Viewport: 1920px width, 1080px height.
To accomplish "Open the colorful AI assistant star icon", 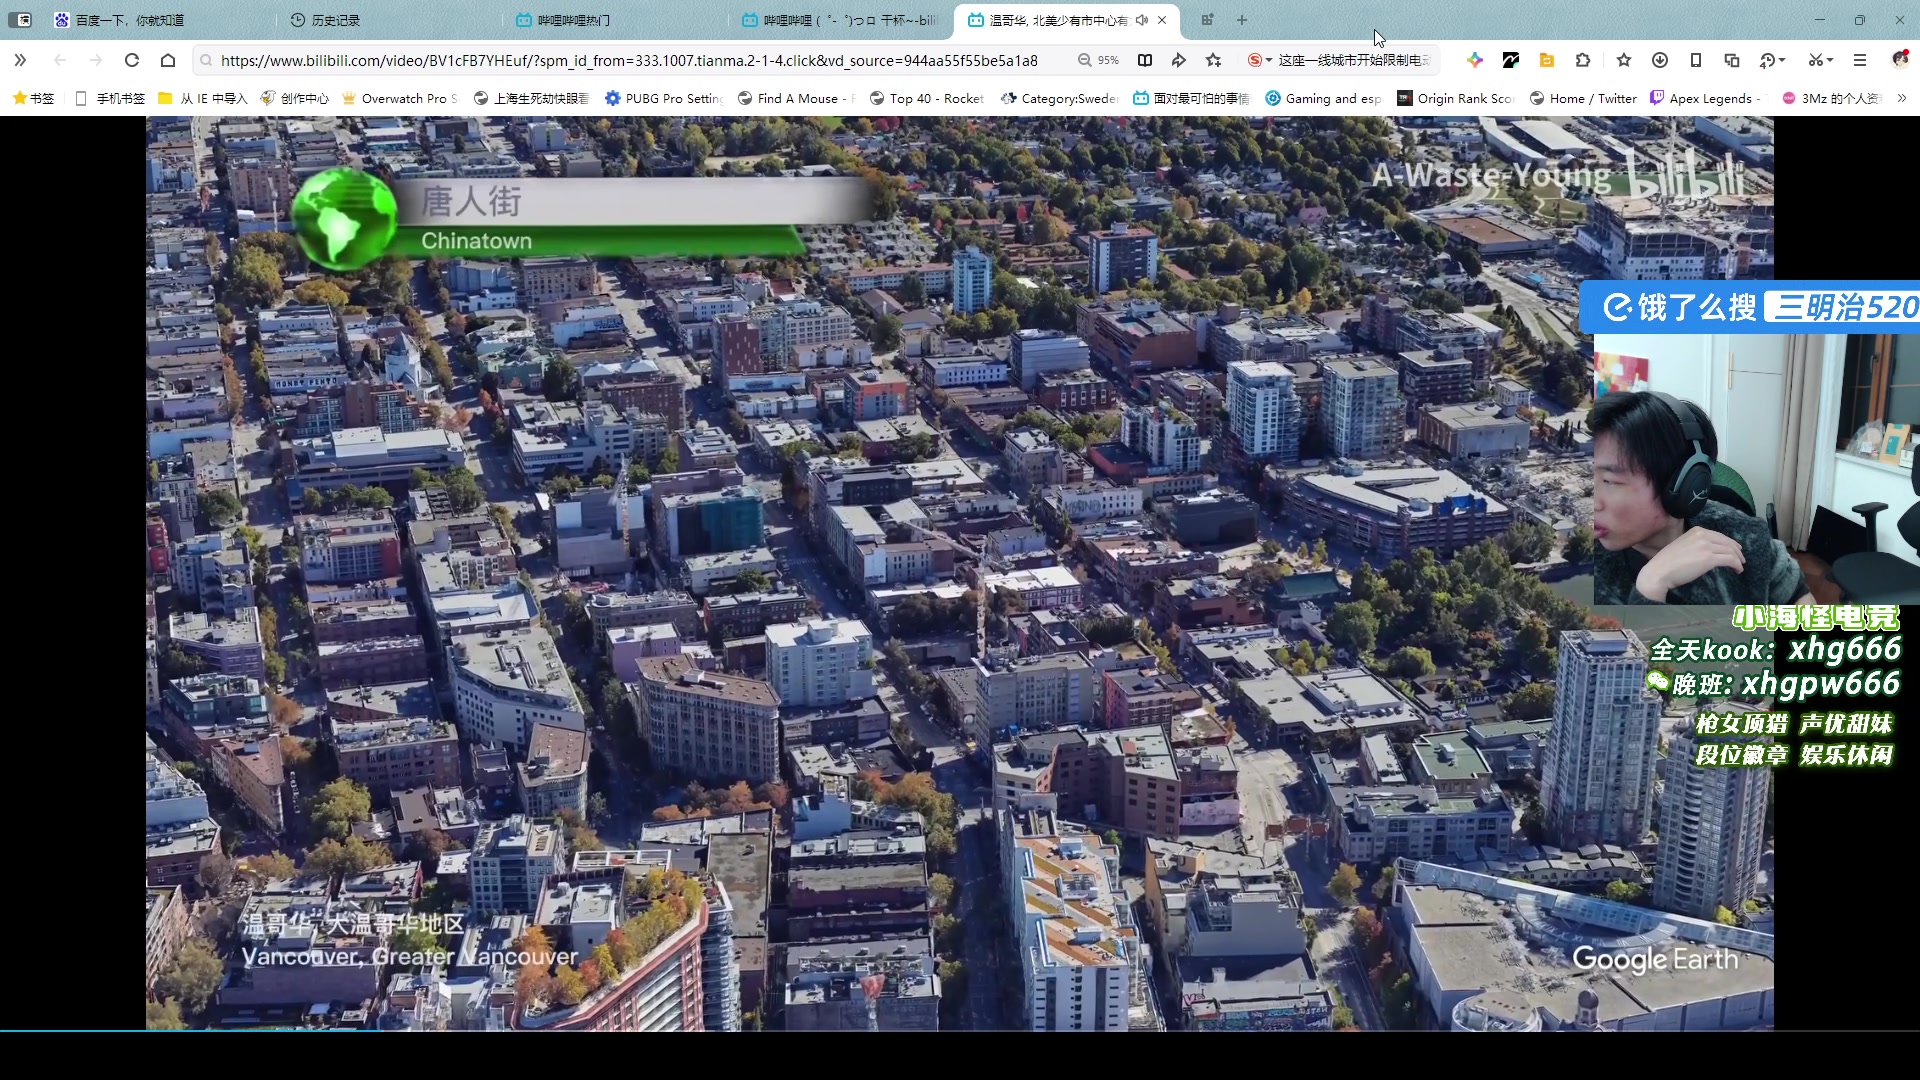I will [1475, 61].
